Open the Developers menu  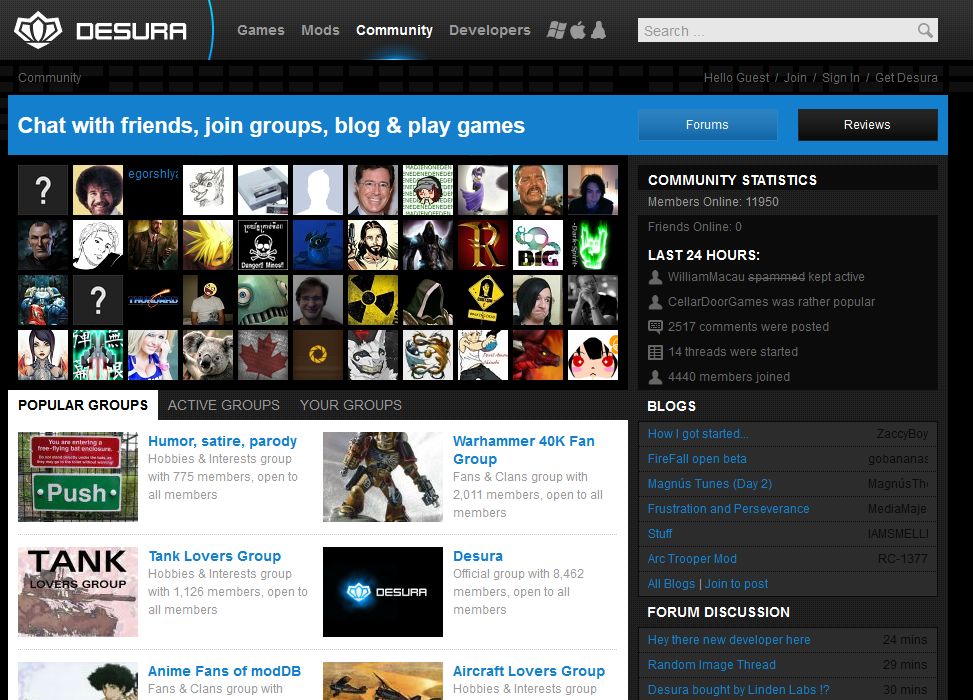click(489, 30)
